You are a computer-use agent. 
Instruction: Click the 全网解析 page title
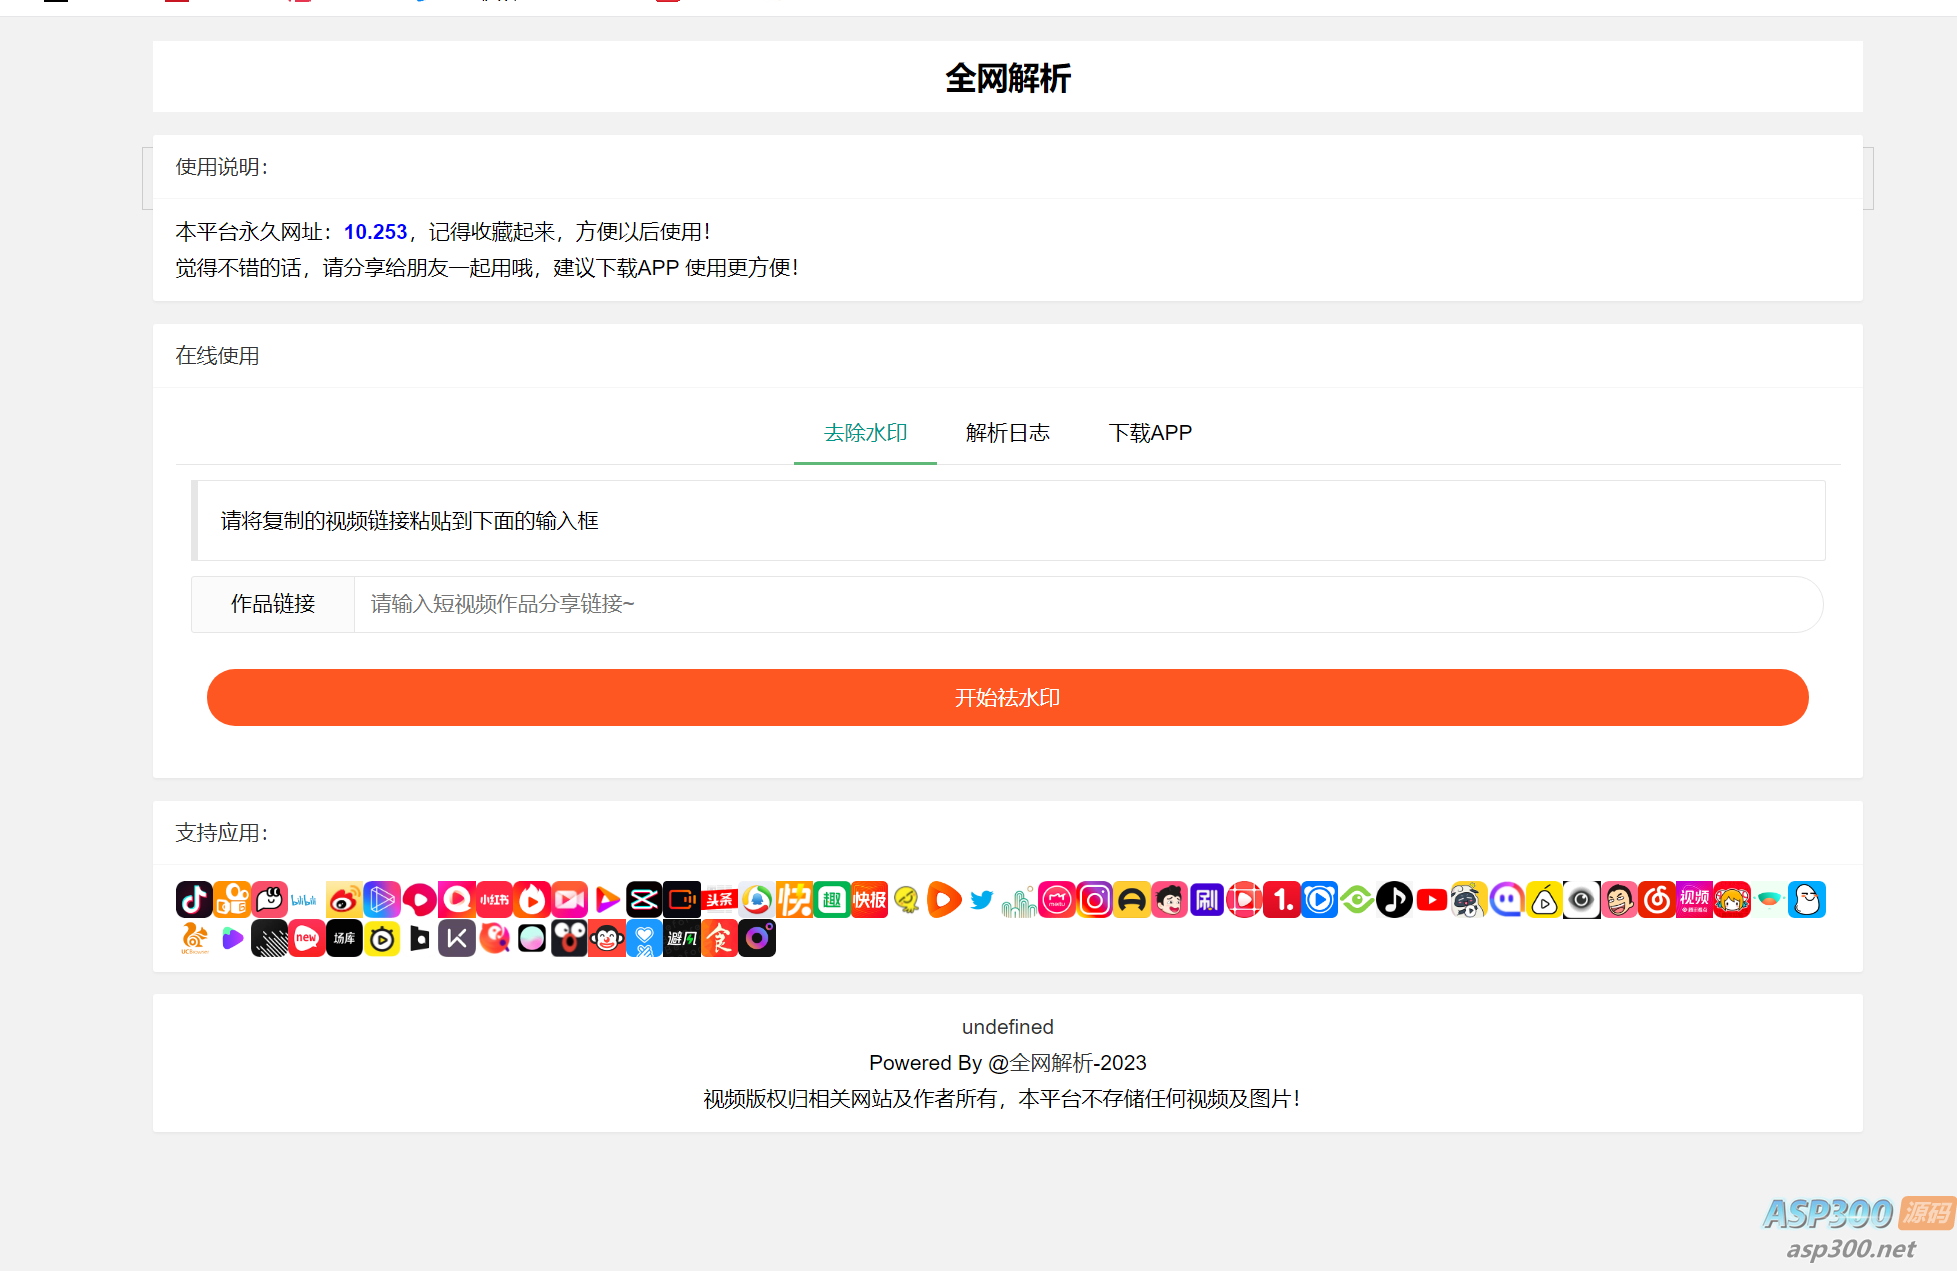1008,78
